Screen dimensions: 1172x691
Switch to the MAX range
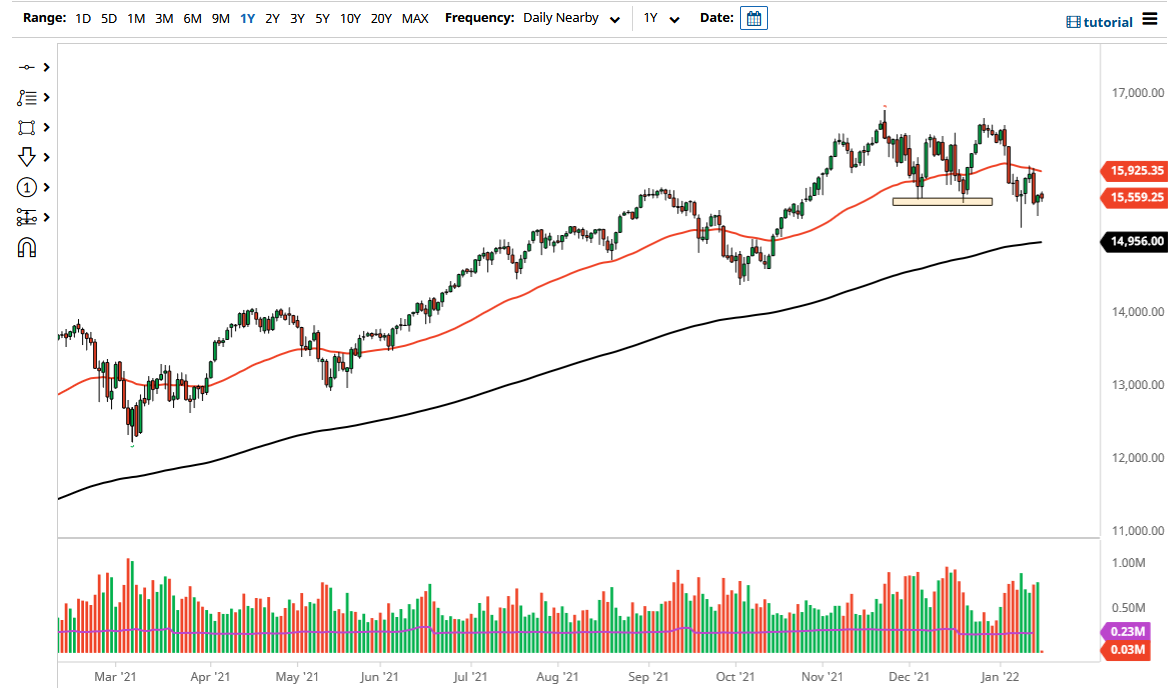[415, 18]
